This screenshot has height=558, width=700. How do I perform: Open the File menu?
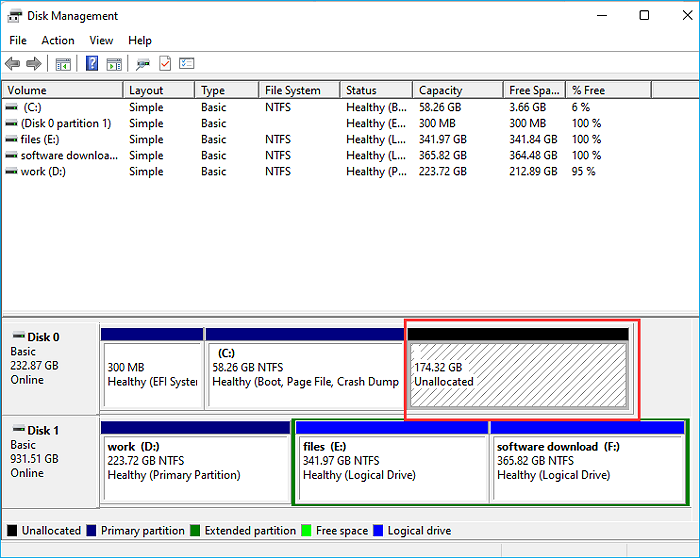(x=18, y=40)
